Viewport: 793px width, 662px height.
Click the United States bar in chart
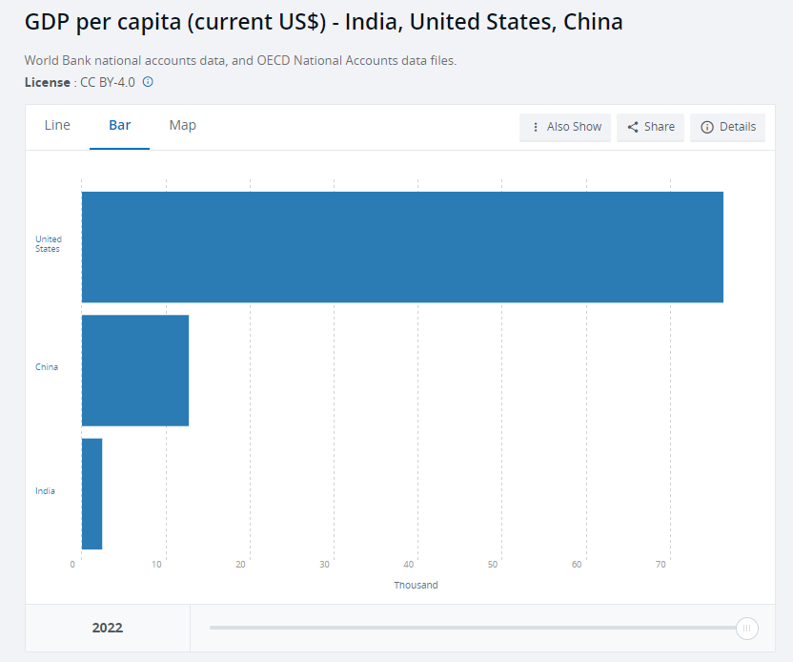pos(402,247)
